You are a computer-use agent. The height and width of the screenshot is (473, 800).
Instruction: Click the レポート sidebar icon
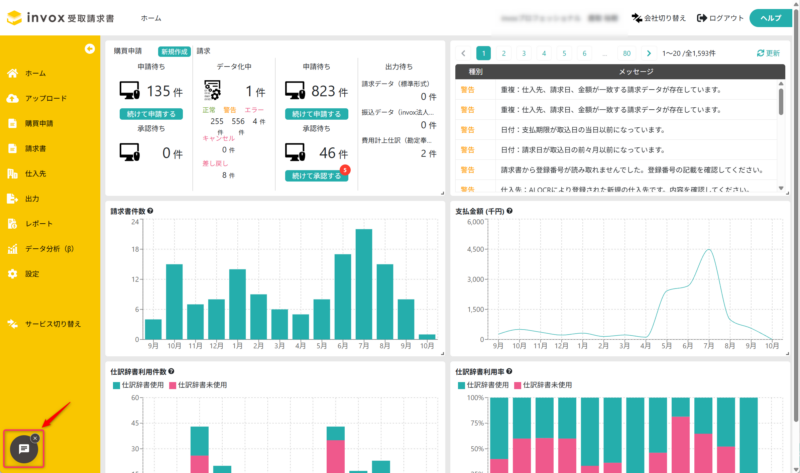(x=12, y=223)
